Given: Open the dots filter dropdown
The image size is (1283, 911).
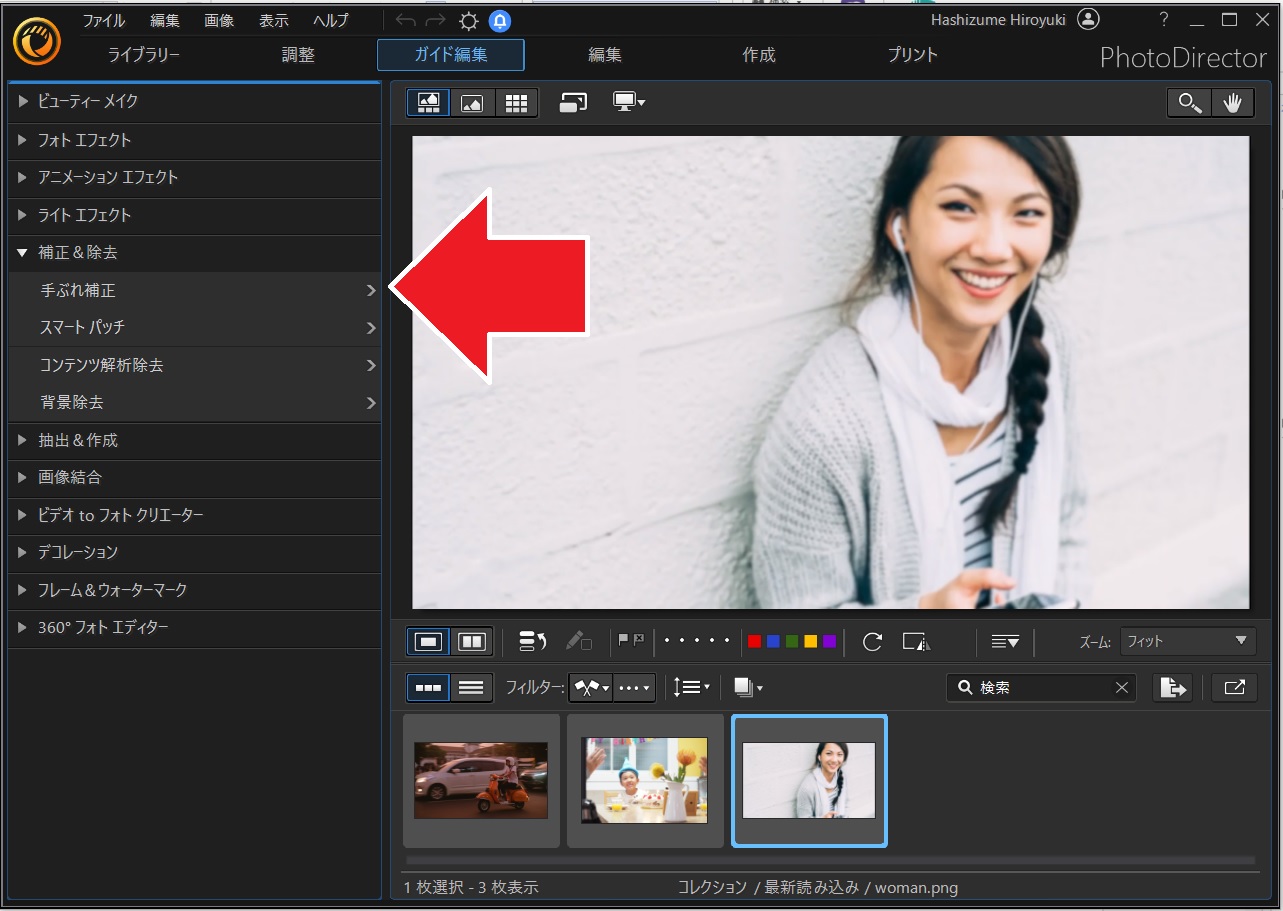Looking at the screenshot, I should 634,687.
